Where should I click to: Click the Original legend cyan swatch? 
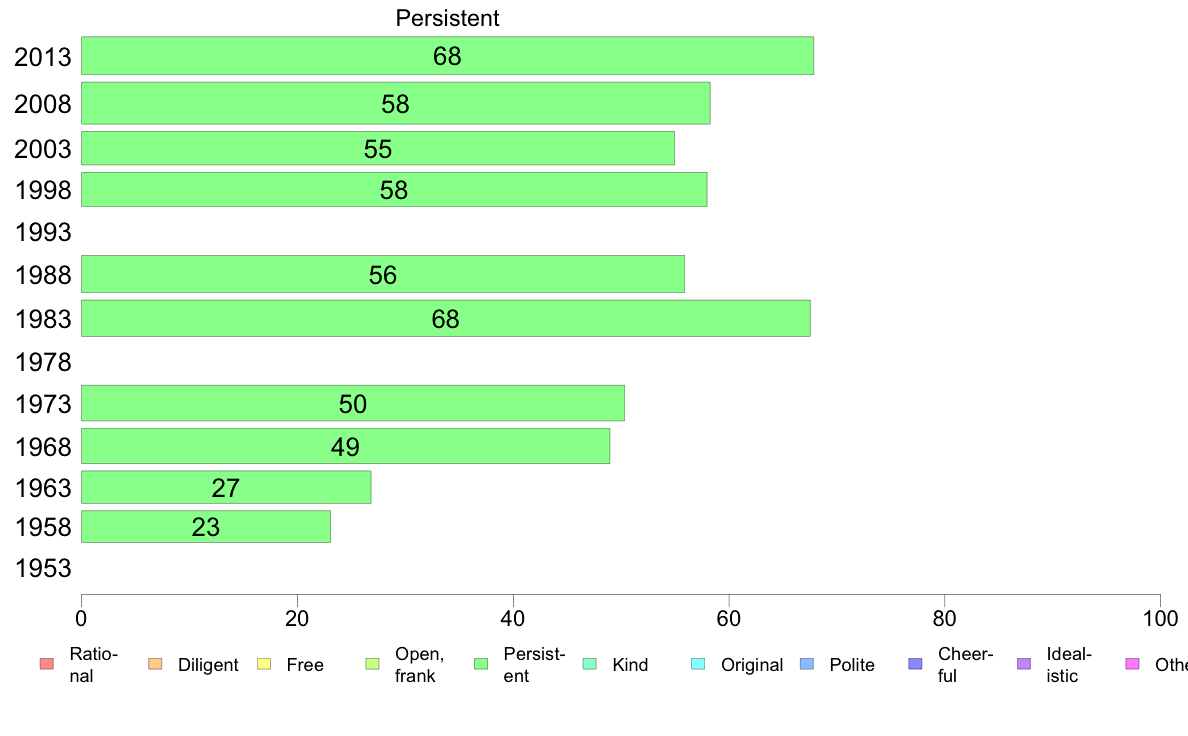698,664
